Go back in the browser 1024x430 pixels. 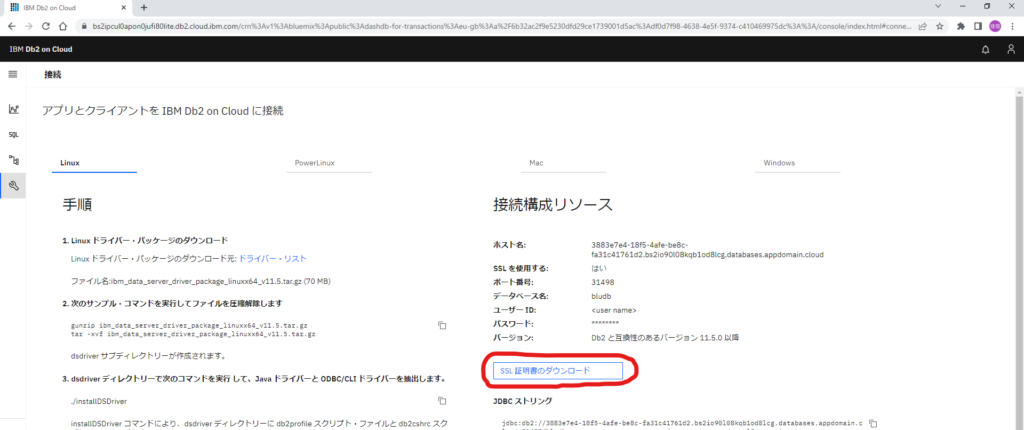[12, 27]
